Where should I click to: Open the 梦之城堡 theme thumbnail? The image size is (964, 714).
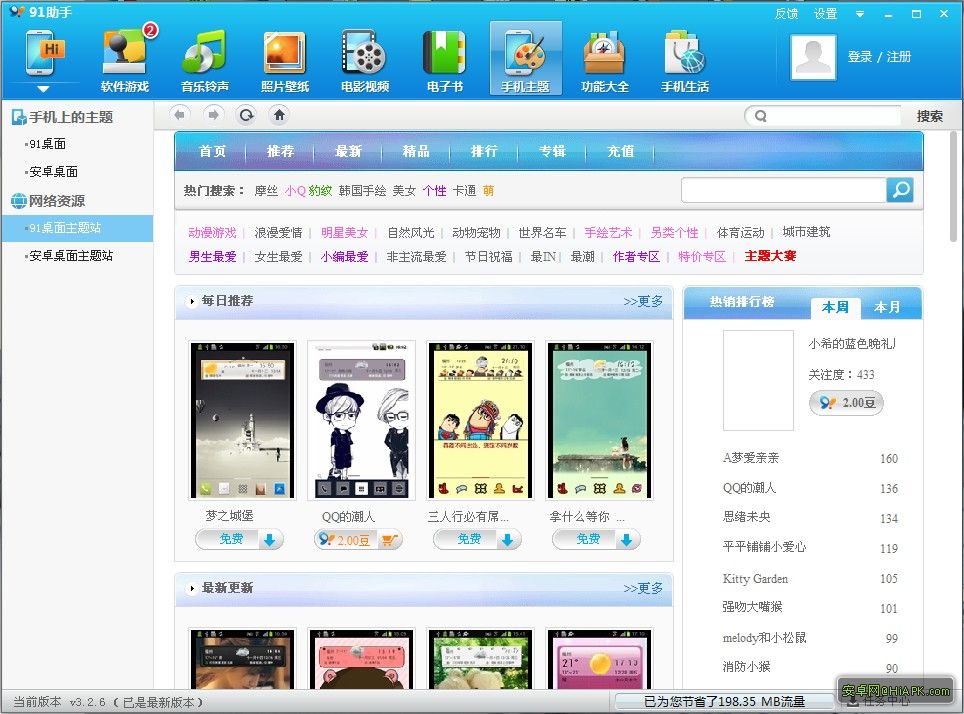coord(243,420)
